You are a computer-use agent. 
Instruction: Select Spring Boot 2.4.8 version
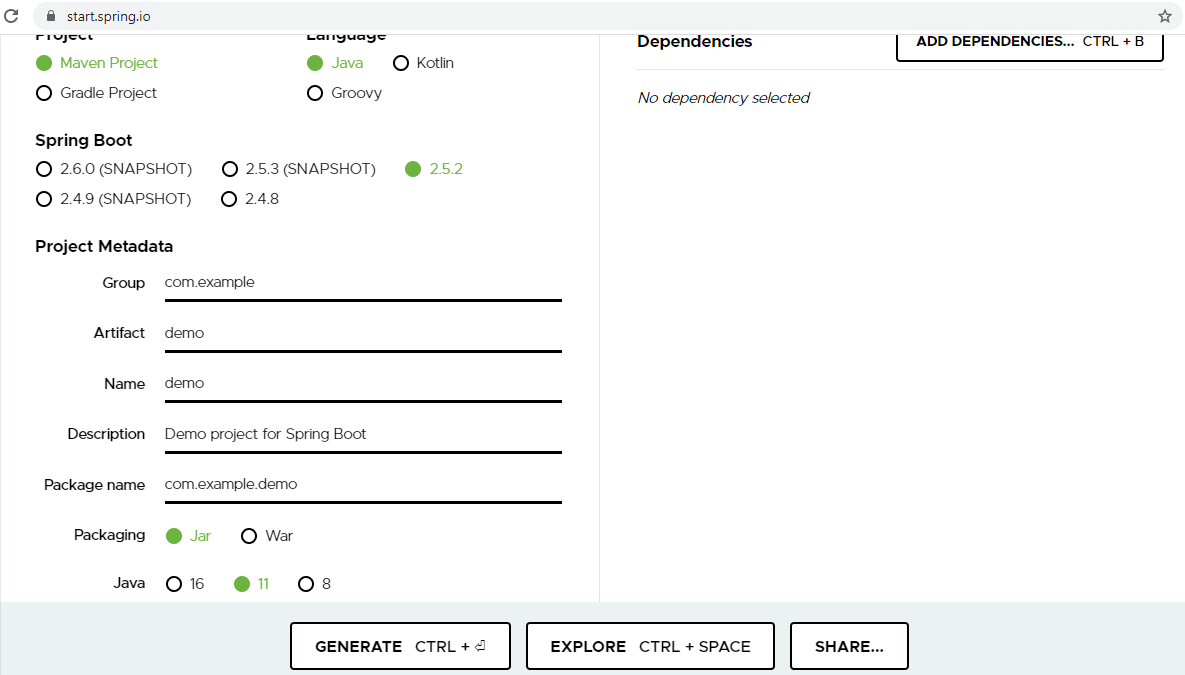pyautogui.click(x=250, y=199)
